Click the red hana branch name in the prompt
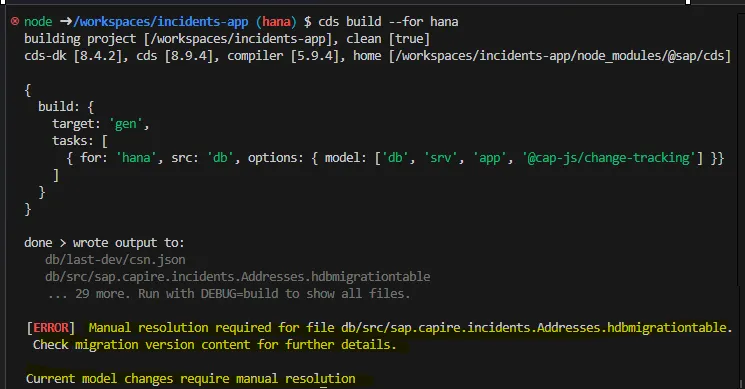Viewport: 745px width, 389px height. coord(276,22)
